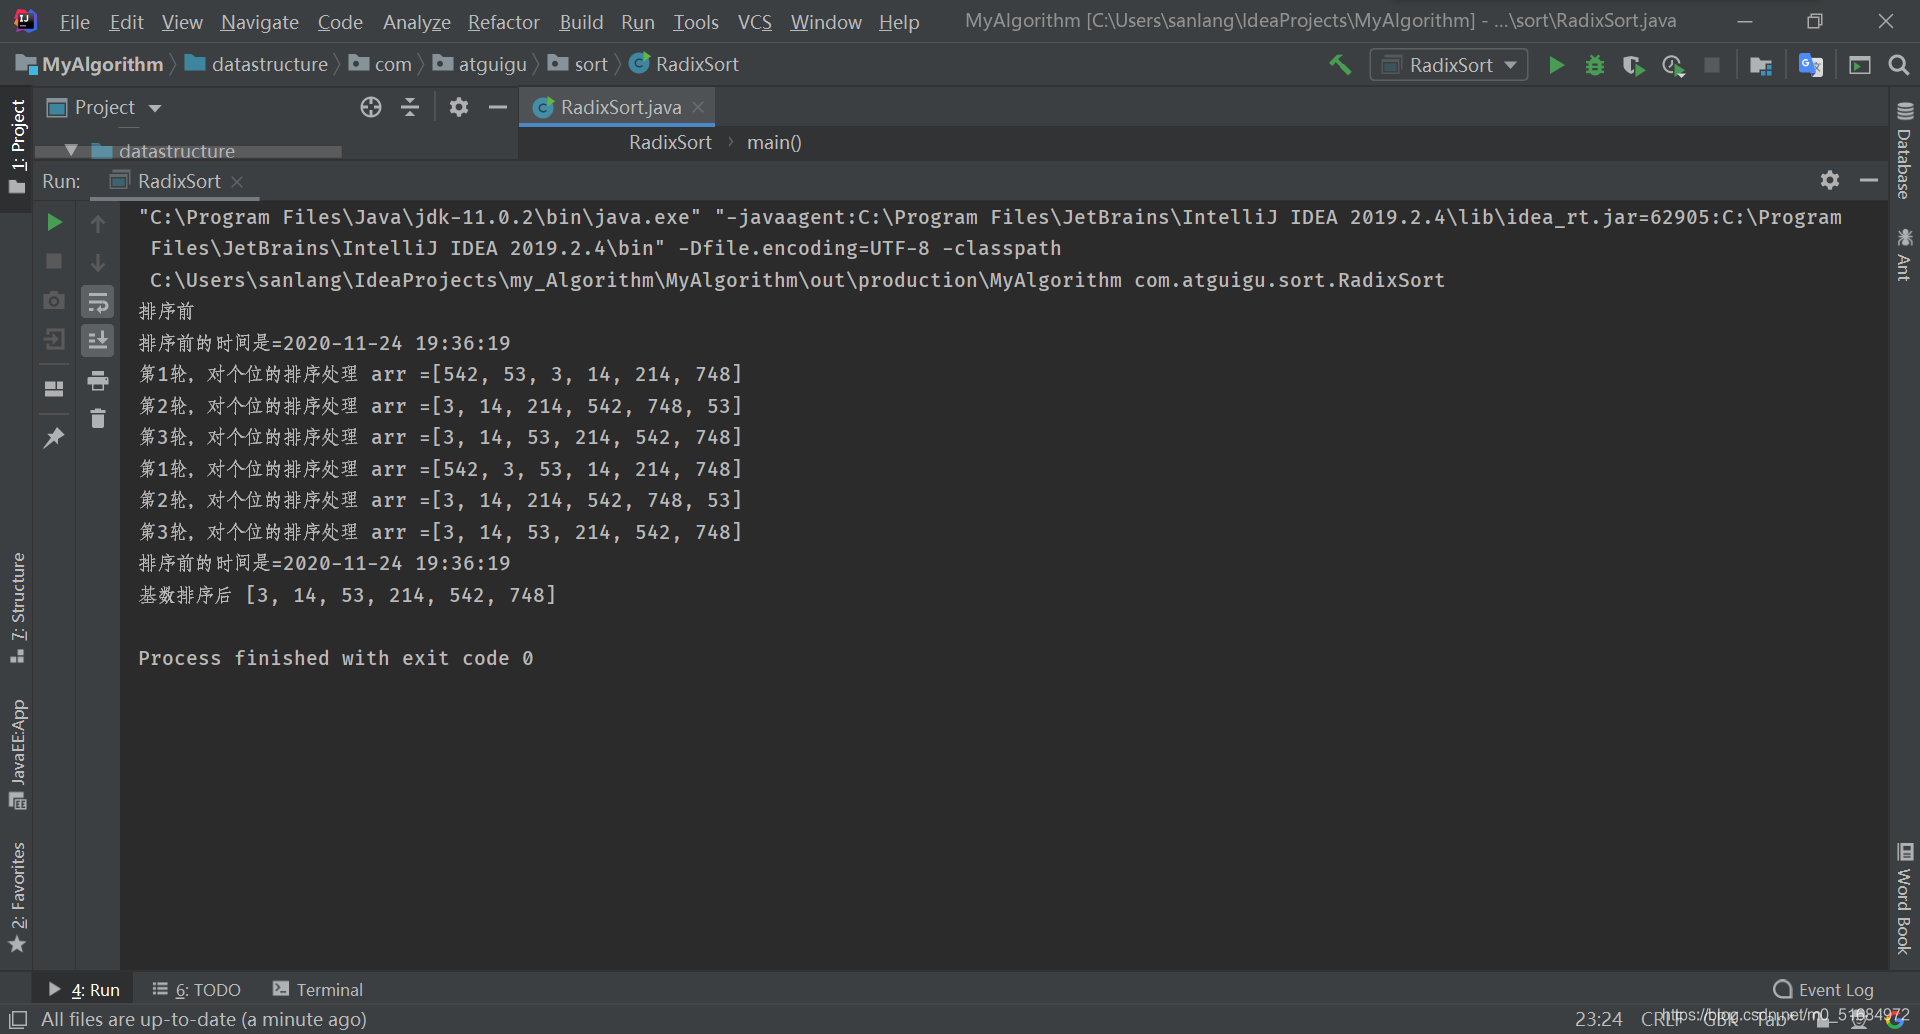Open the Build menu
This screenshot has width=1920, height=1034.
pyautogui.click(x=581, y=22)
